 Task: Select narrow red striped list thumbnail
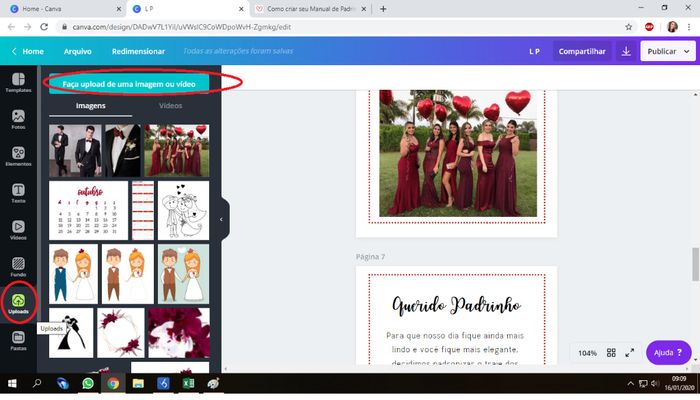[143, 210]
